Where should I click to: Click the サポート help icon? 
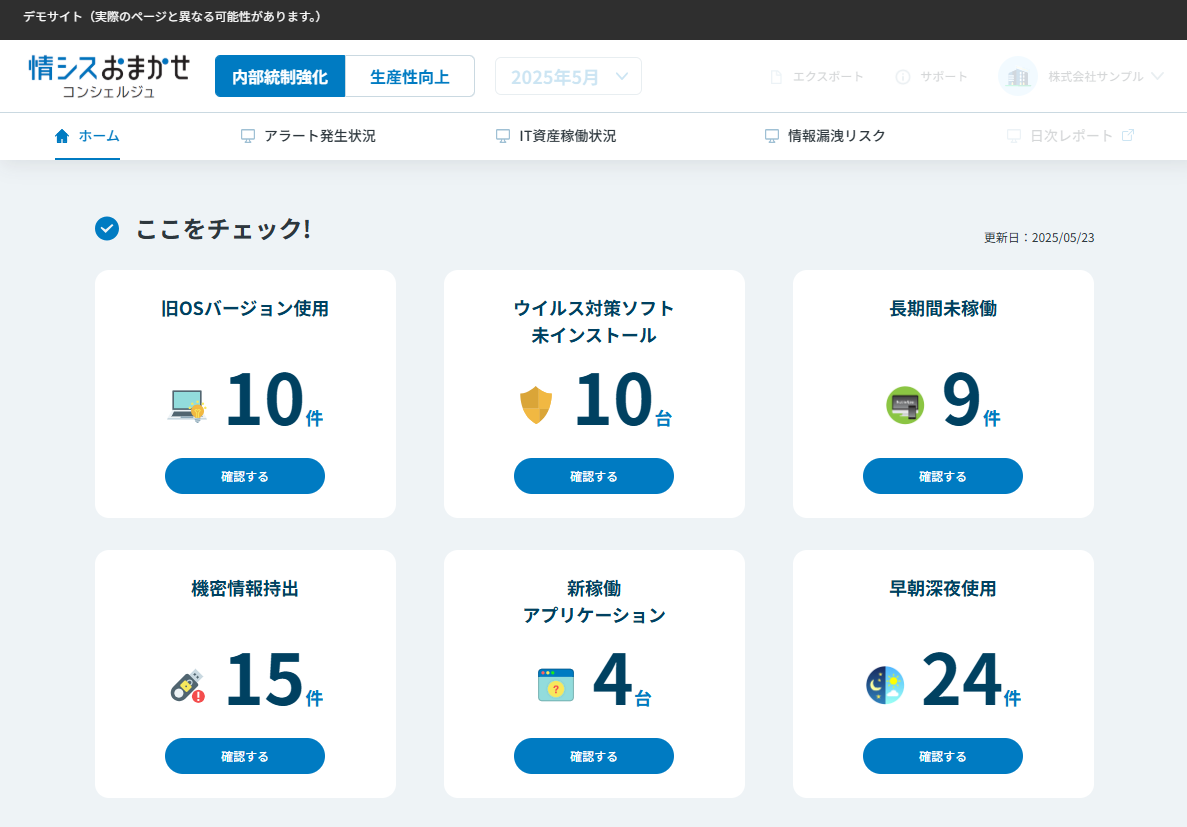click(903, 76)
